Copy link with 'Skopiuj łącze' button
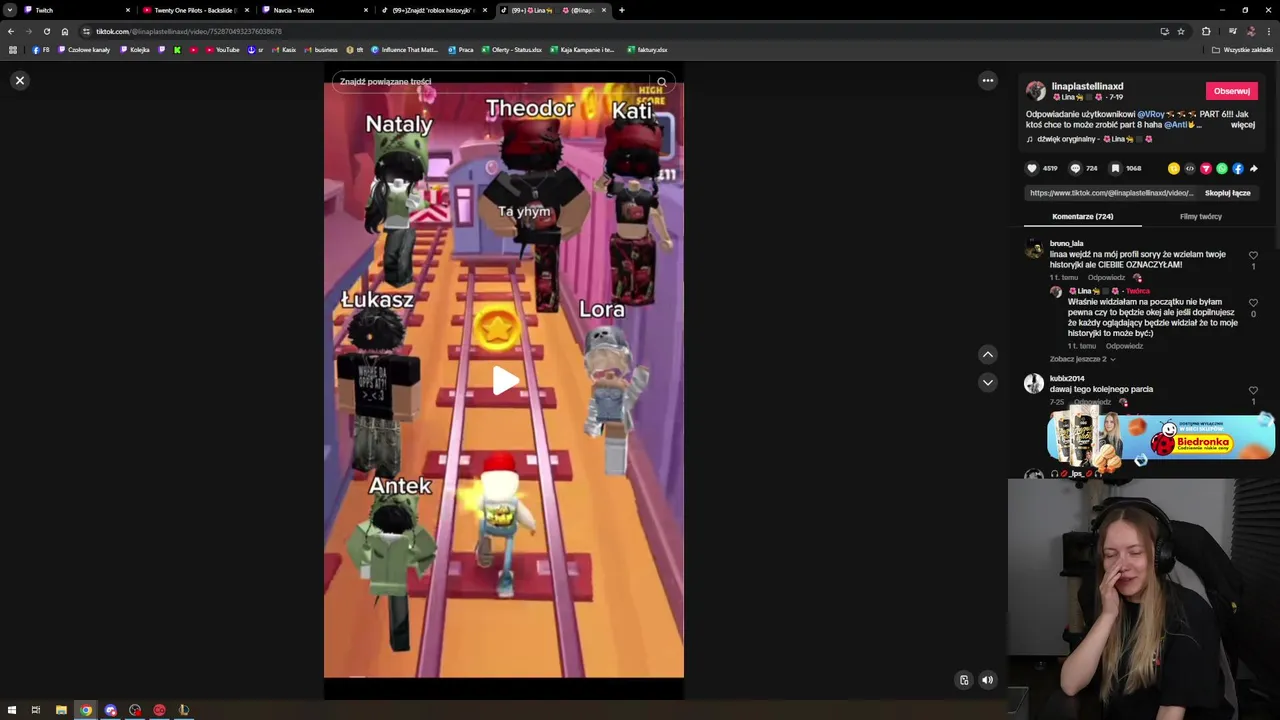 tap(1227, 193)
